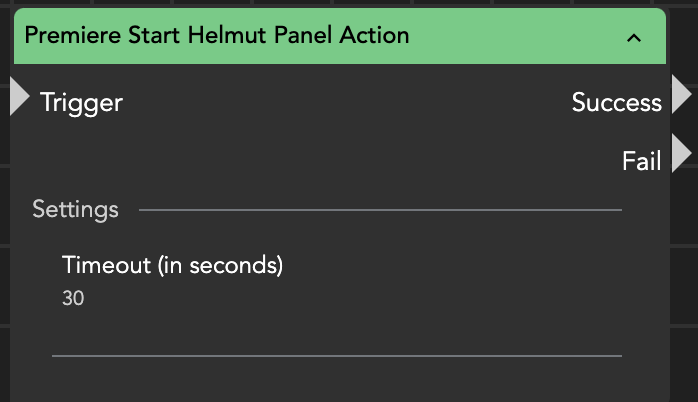Click the dark canvas left of the node

6,250
